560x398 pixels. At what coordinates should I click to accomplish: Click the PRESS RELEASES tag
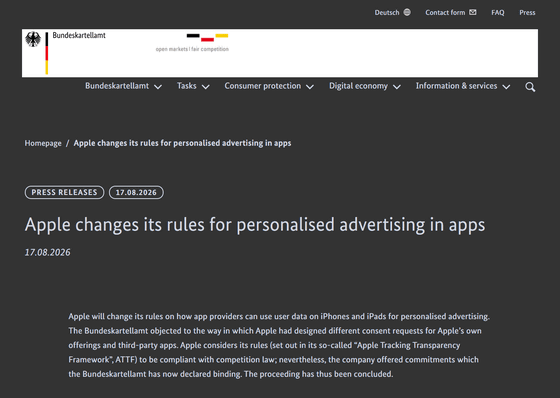pyautogui.click(x=64, y=192)
